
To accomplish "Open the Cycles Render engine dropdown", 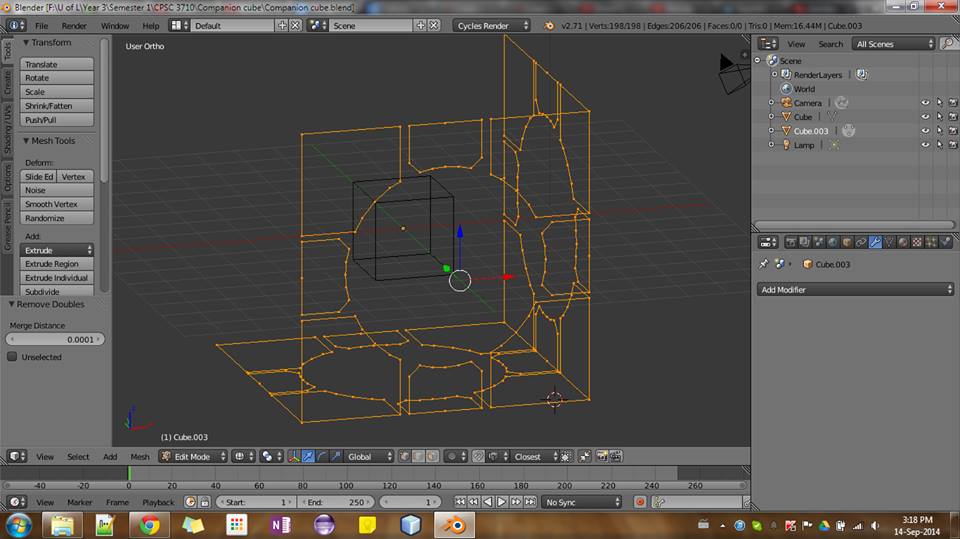I will click(492, 25).
